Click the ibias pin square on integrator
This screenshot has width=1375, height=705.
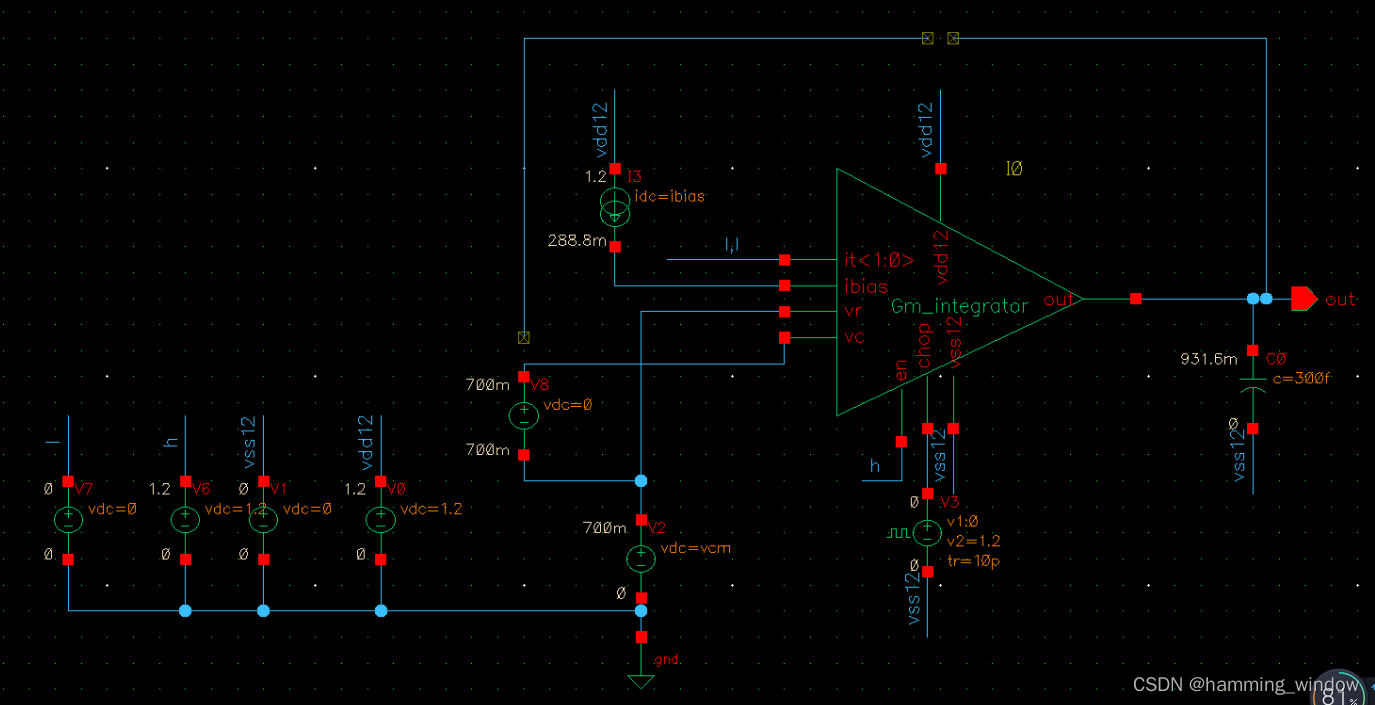coord(785,286)
